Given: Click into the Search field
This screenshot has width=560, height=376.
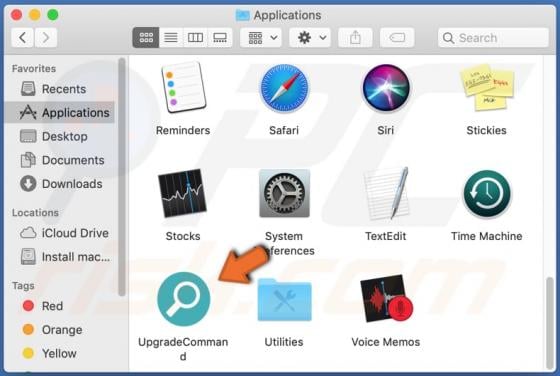Looking at the screenshot, I should [x=493, y=37].
